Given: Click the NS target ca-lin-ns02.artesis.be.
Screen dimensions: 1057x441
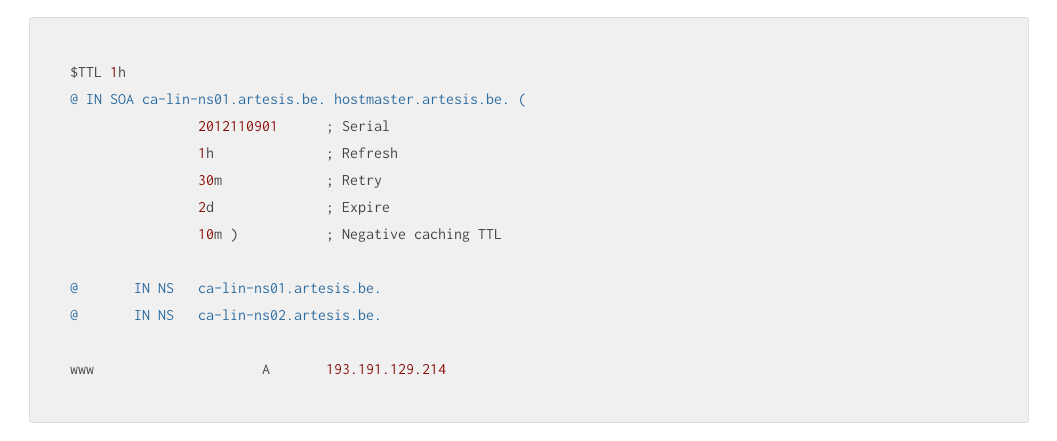Looking at the screenshot, I should [289, 315].
